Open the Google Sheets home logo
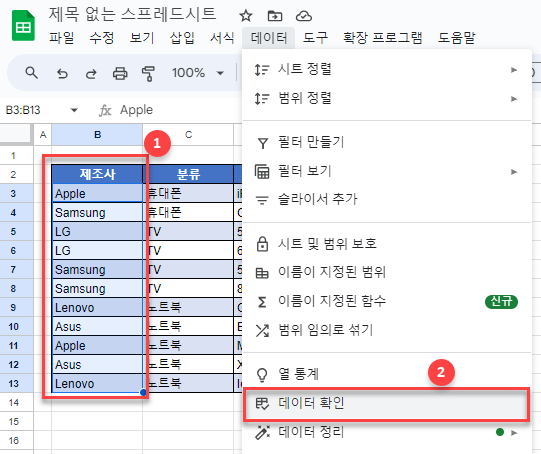Viewport: 541px width, 454px height. coord(23,26)
